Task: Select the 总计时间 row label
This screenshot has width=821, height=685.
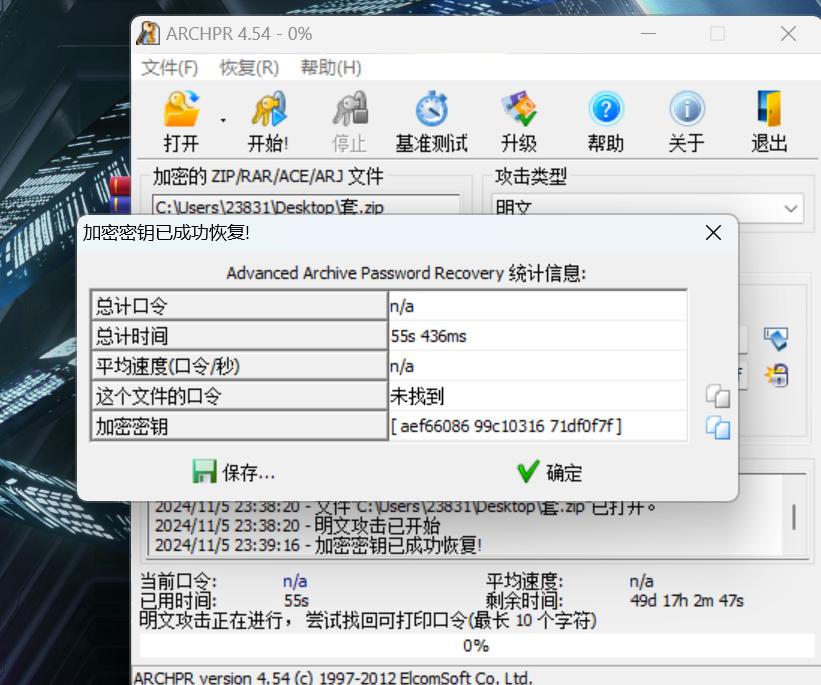Action: [239, 336]
